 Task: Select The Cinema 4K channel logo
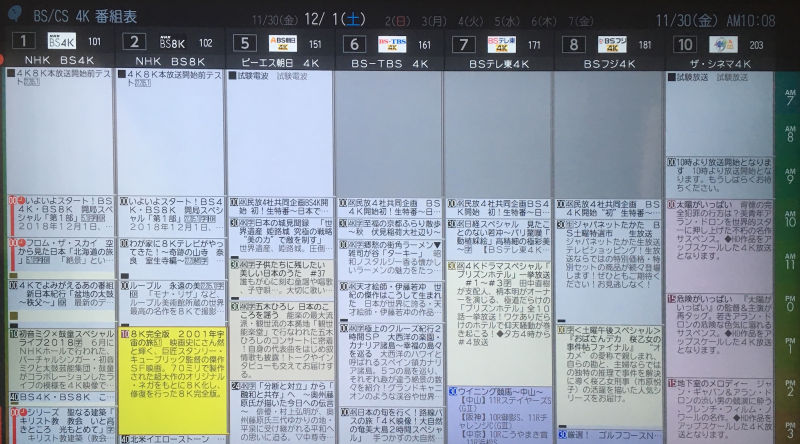(723, 44)
